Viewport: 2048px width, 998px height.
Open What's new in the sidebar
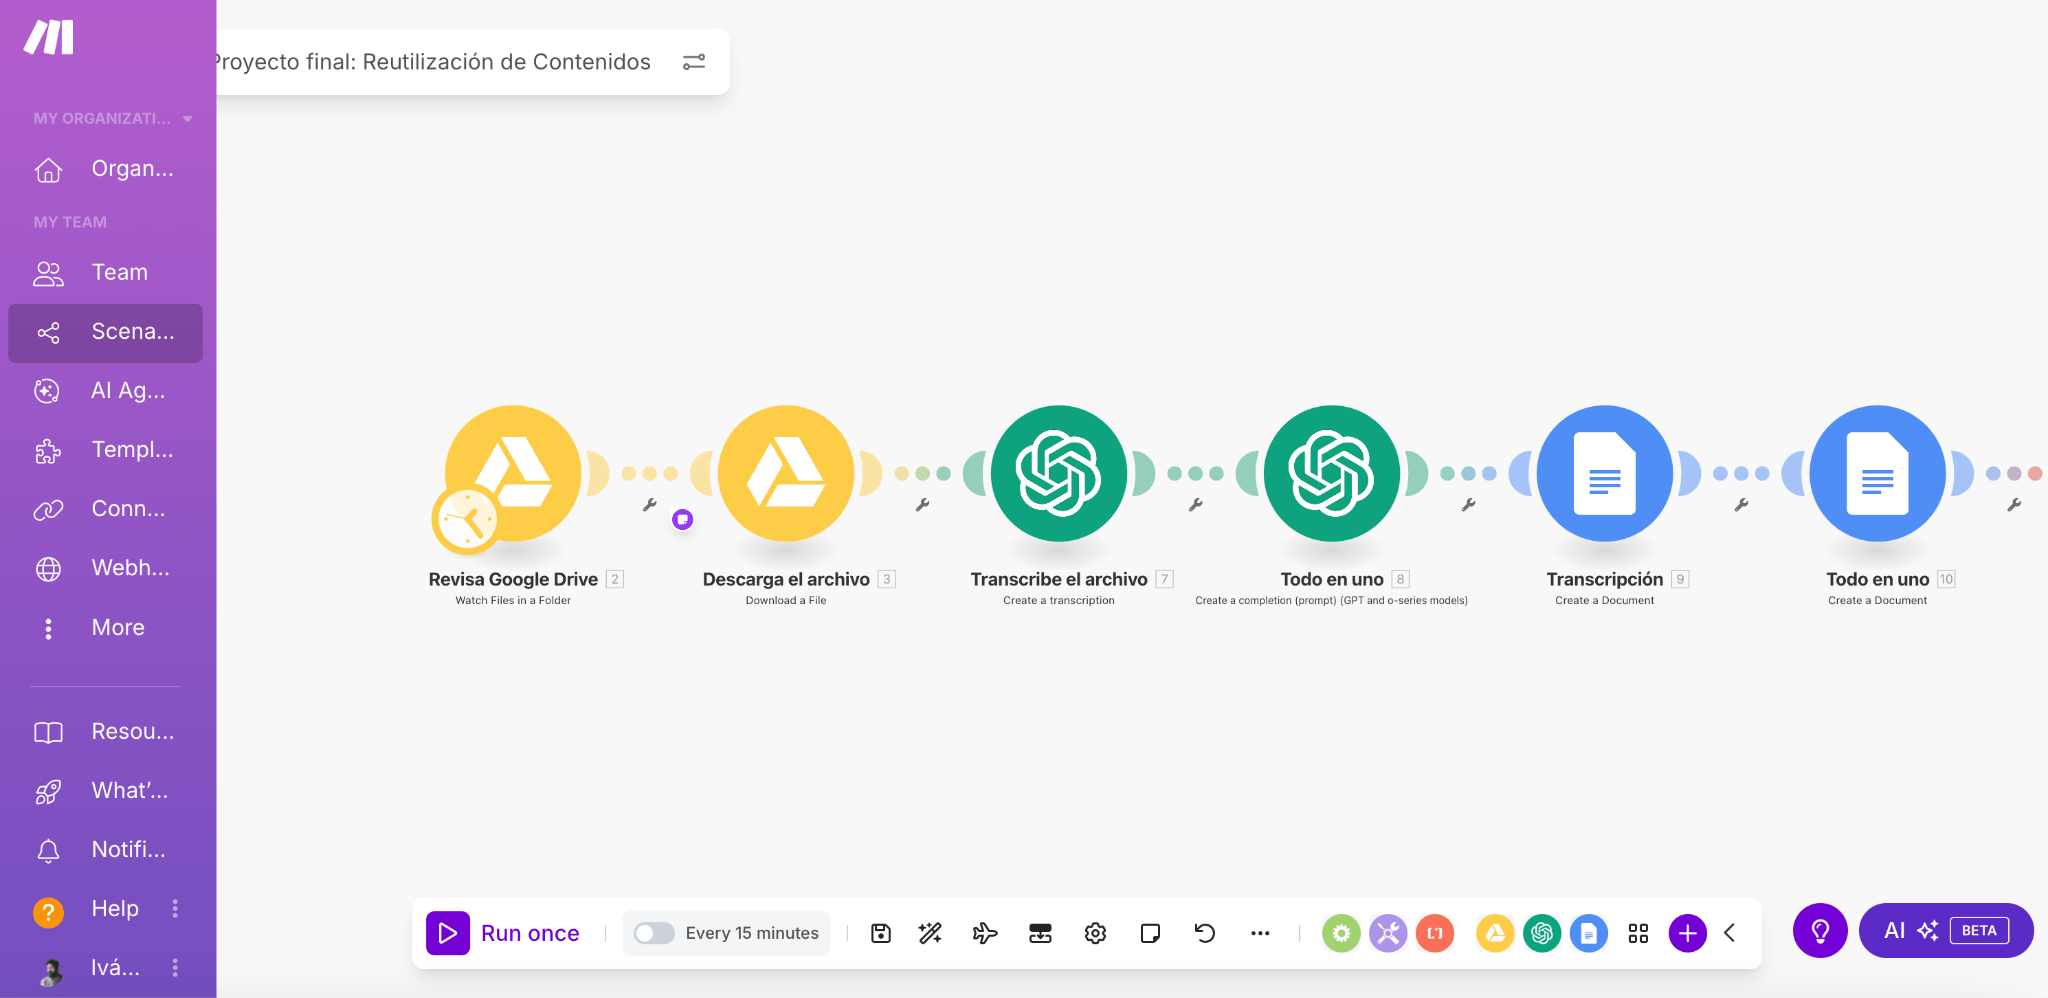pos(105,791)
